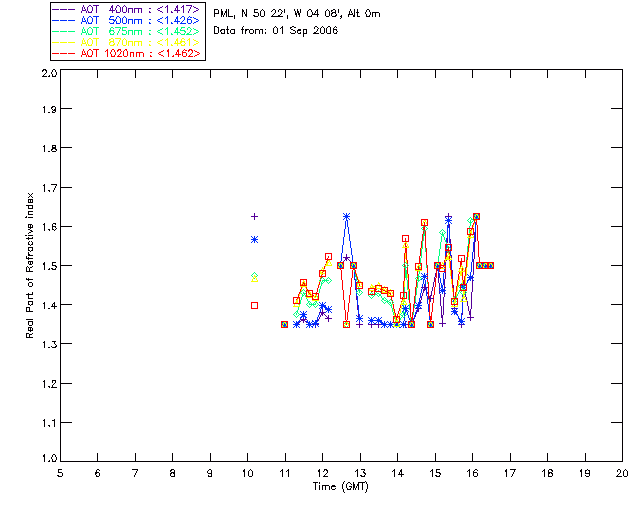The width and height of the screenshot is (640, 512).
Task: Click the hour 14 label on the time axis
Action: 398,473
